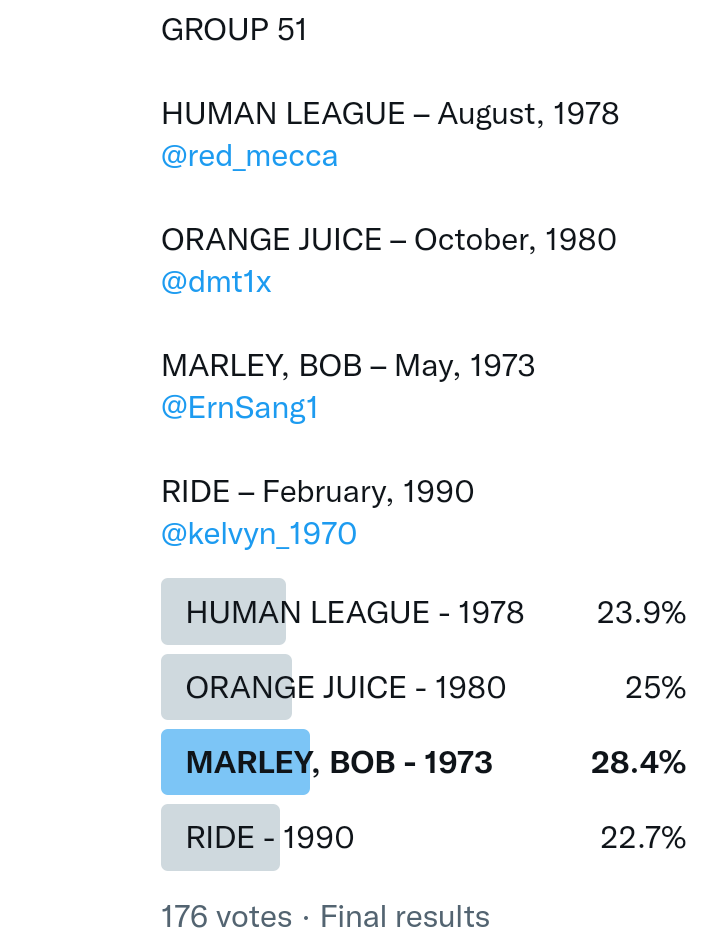Click the GROUP 51 heading text

pos(234,30)
